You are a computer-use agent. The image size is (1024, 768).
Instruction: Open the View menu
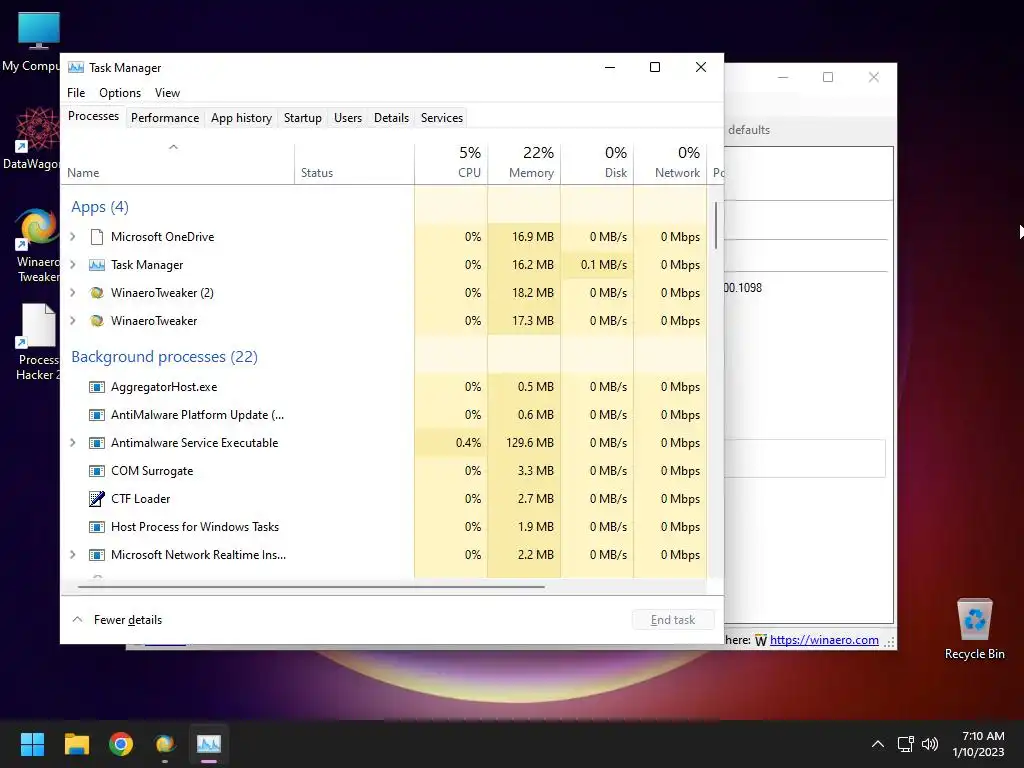click(x=167, y=93)
